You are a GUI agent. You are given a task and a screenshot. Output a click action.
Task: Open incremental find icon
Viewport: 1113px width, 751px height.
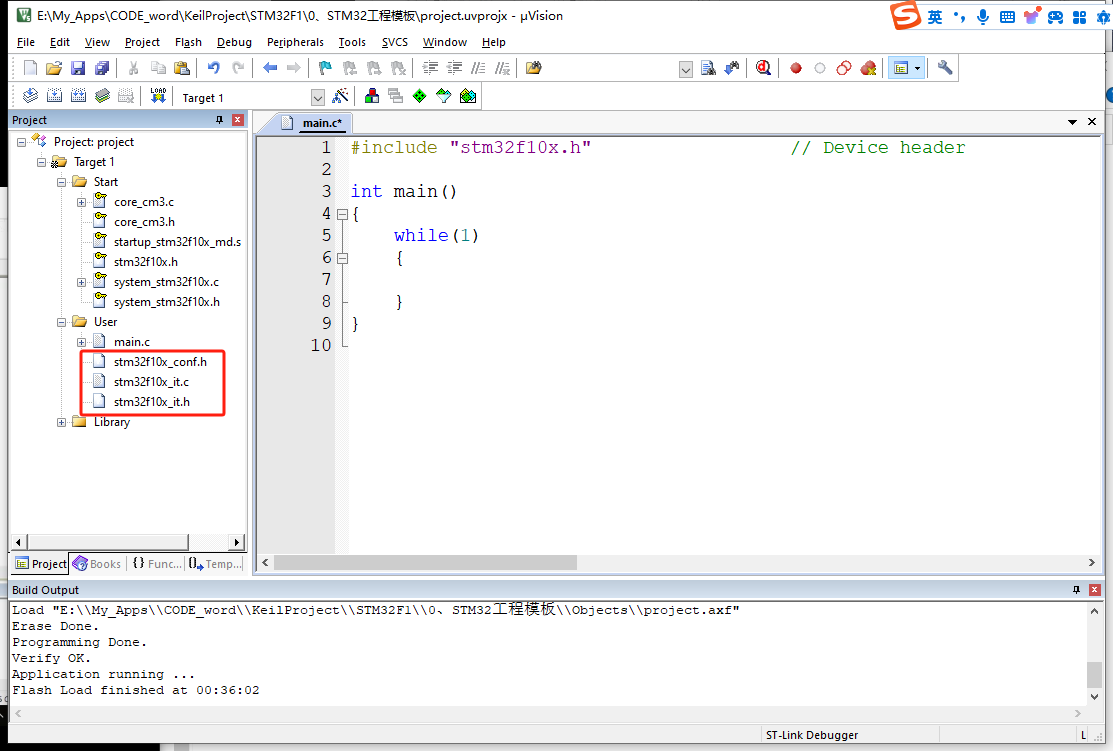732,68
